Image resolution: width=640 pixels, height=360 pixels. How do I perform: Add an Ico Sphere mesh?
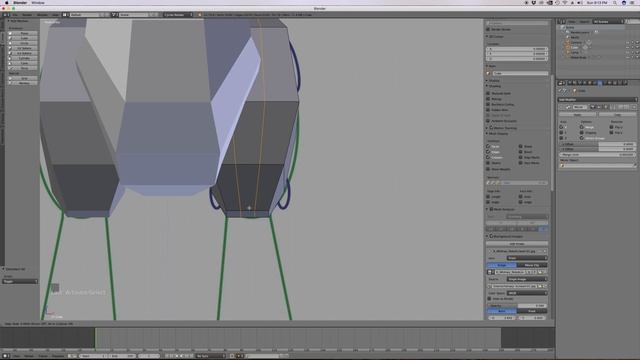(24, 53)
